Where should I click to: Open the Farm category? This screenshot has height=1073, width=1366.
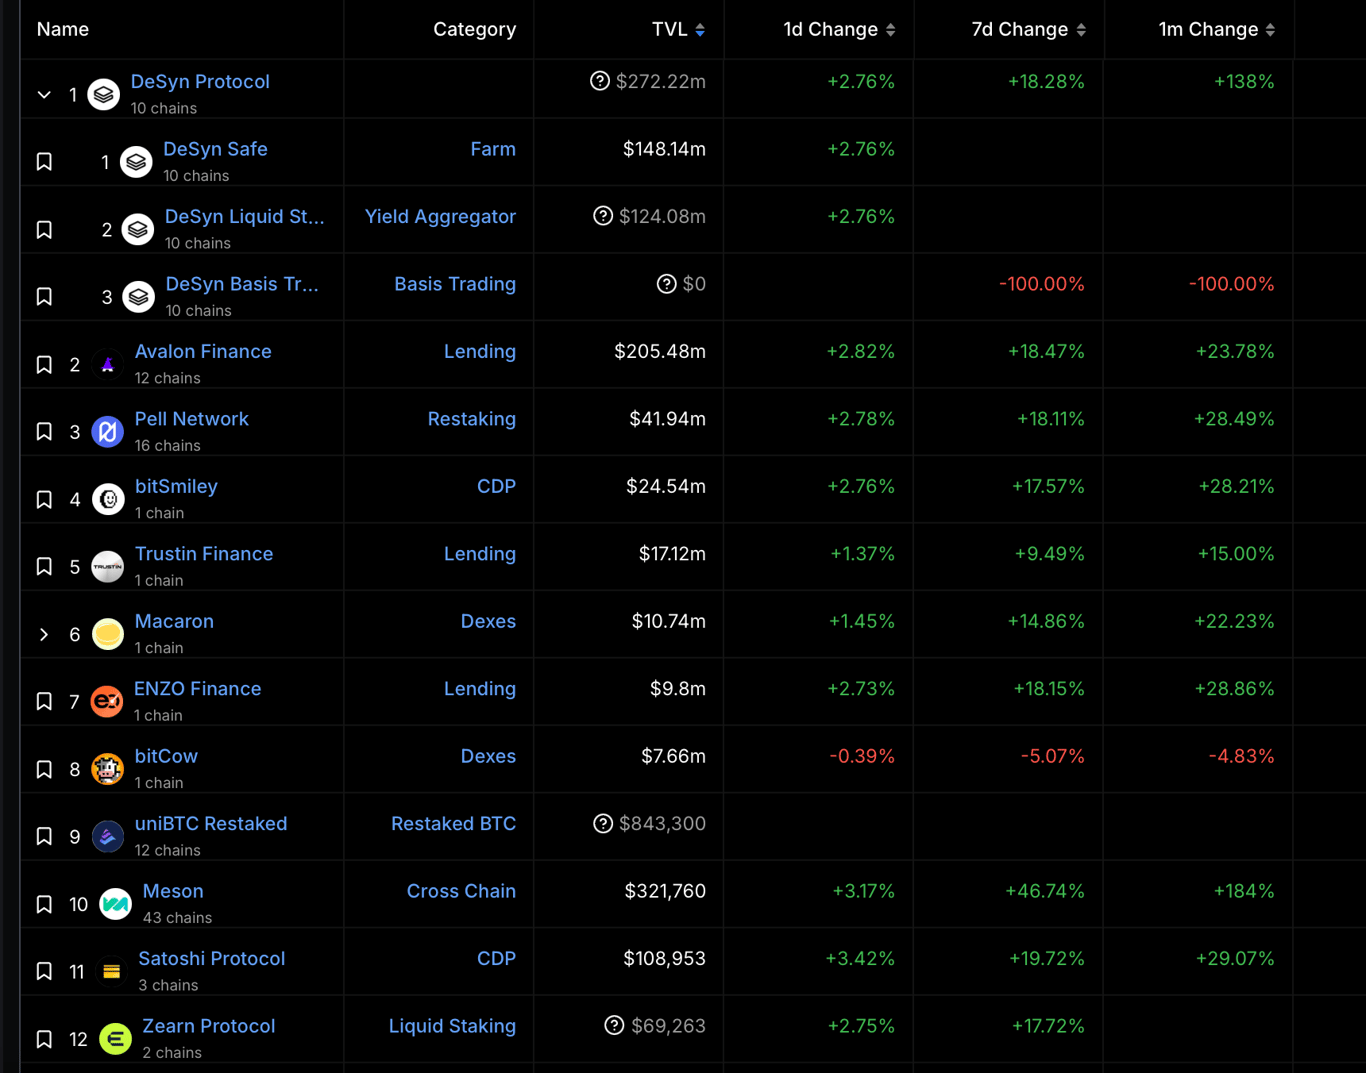tap(493, 149)
